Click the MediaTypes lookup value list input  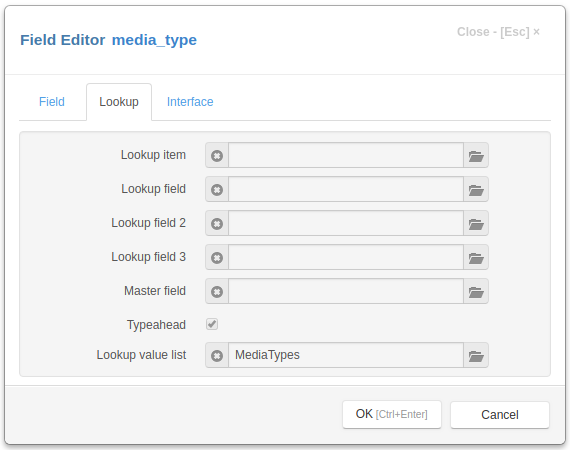coord(346,355)
